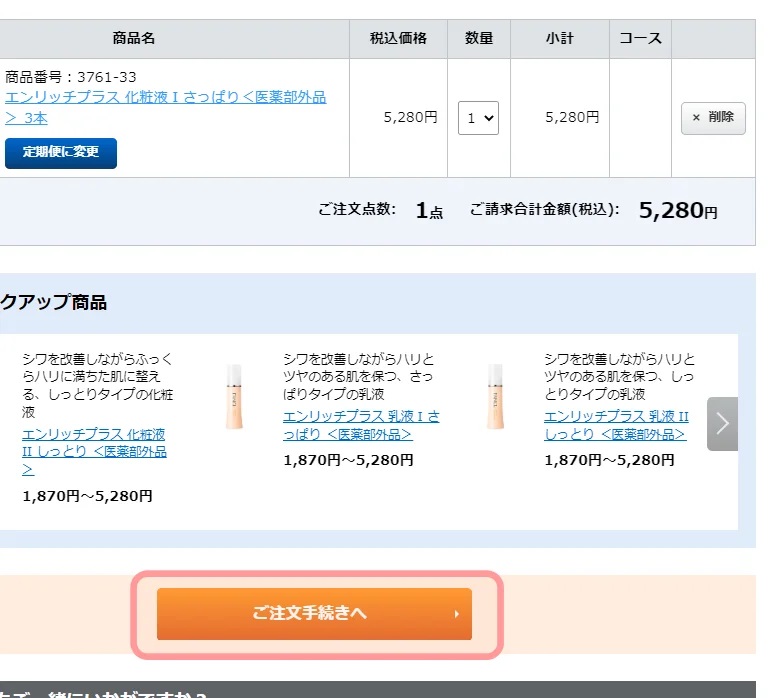Click the 商品名 column header

coord(133,38)
